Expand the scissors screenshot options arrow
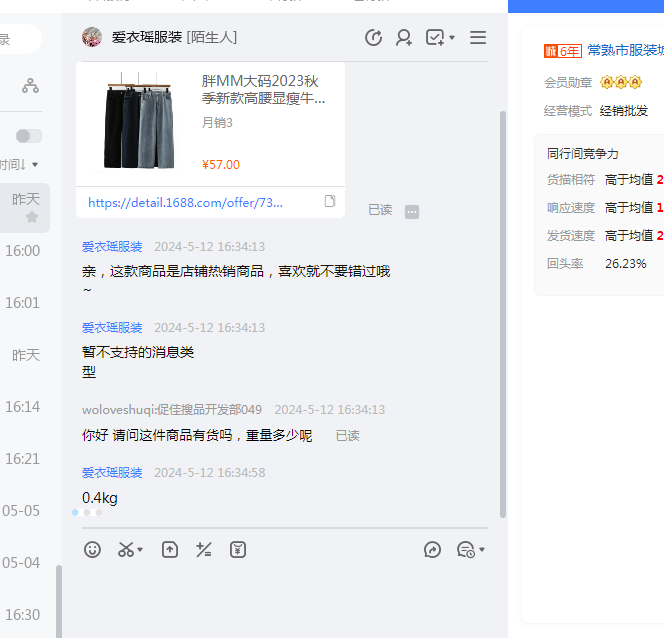Viewport: 664px width, 638px height. tap(141, 550)
